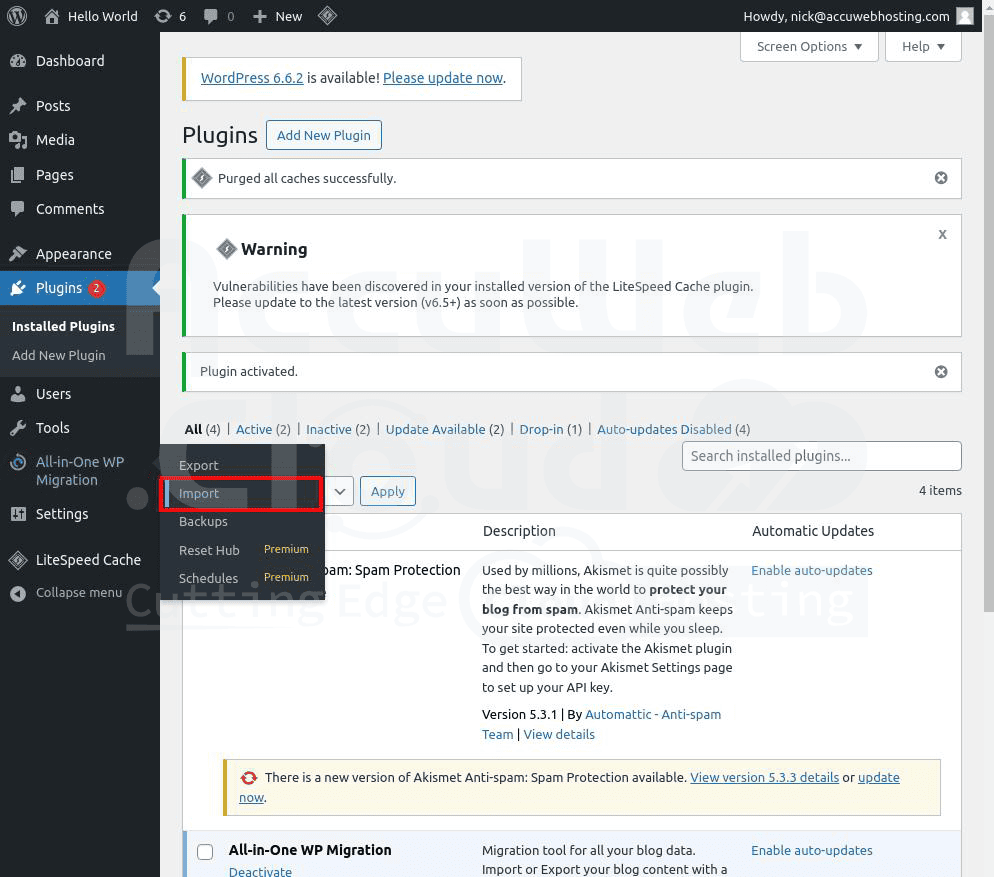Dismiss the 'Purged all caches' notice

(x=940, y=178)
